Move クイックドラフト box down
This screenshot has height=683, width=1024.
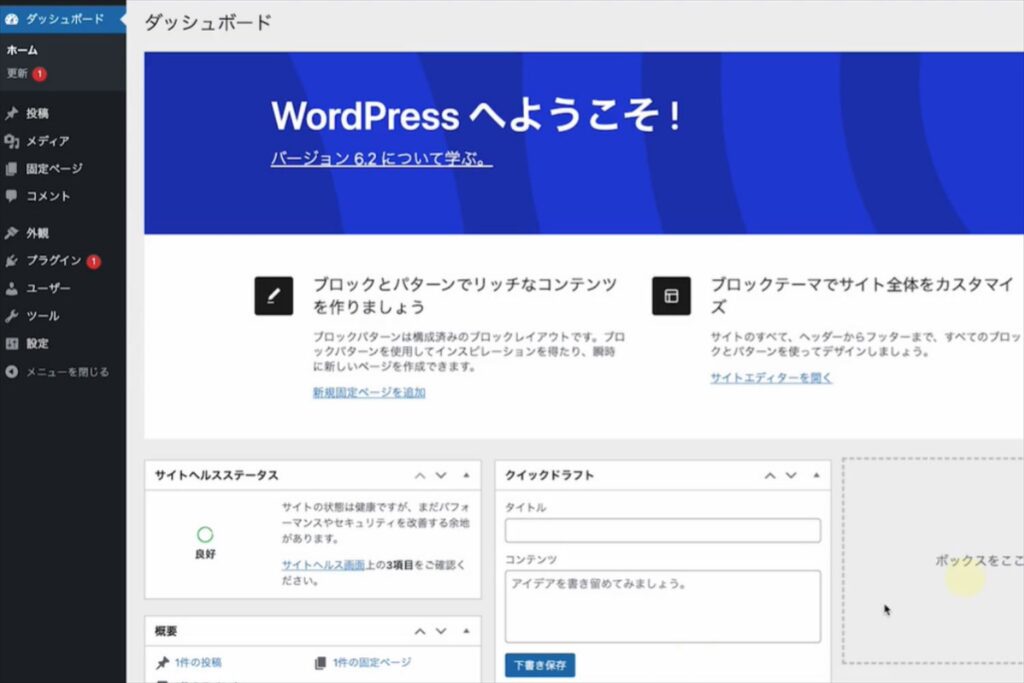(792, 476)
